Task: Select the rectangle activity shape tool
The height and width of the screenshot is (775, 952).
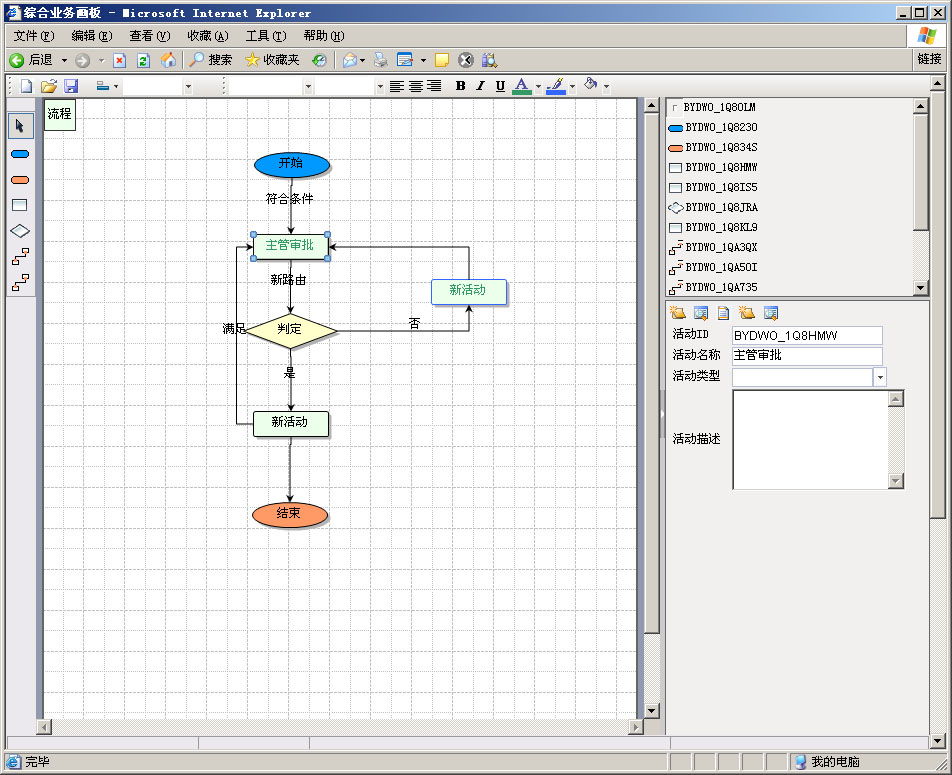Action: point(20,205)
